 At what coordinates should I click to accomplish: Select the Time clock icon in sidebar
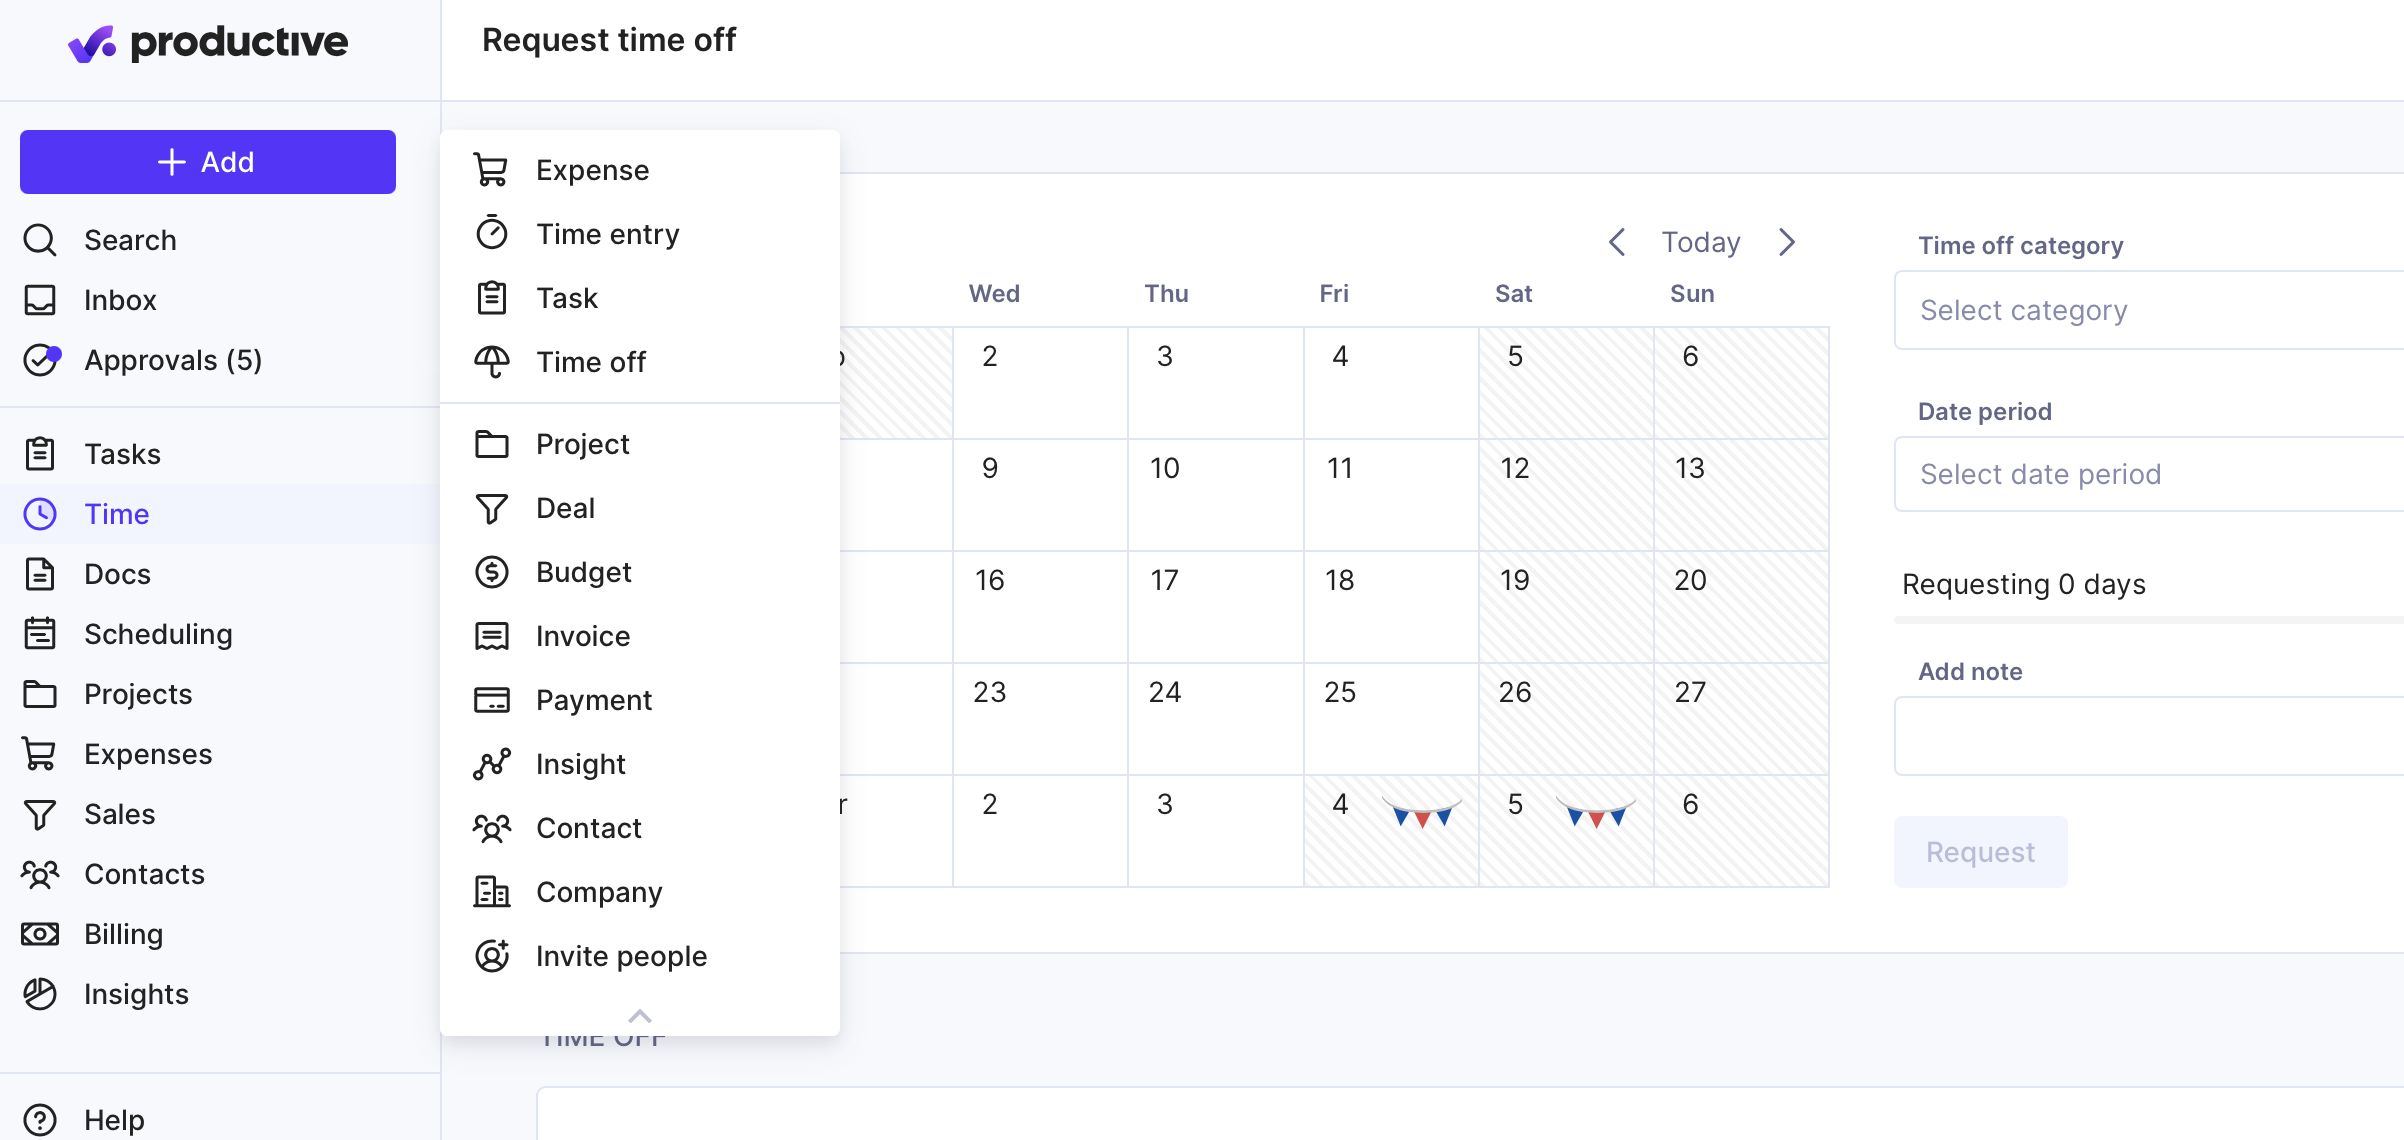(40, 514)
